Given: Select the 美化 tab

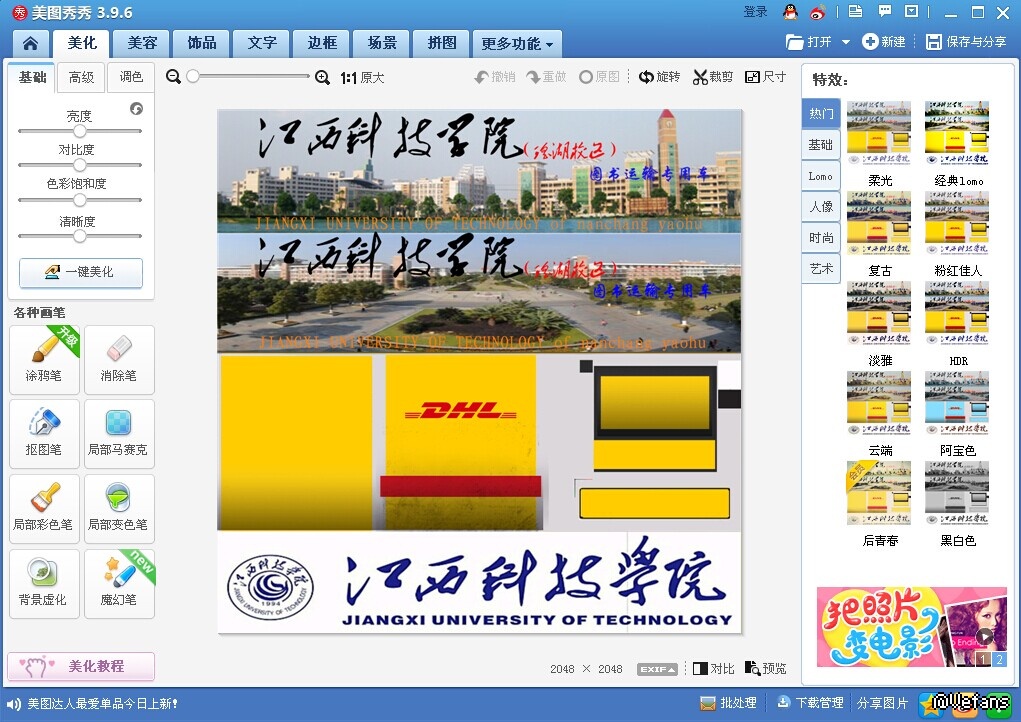Looking at the screenshot, I should tap(81, 44).
